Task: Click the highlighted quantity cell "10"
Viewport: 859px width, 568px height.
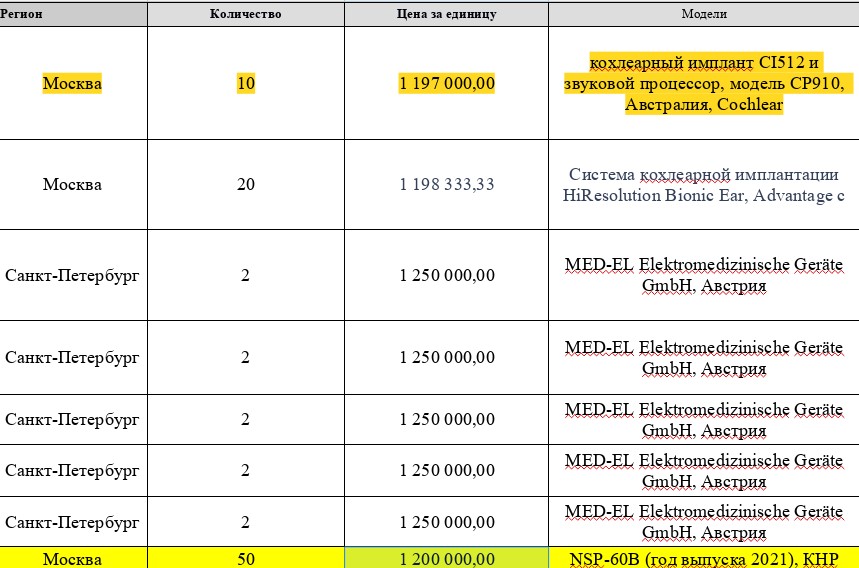Action: [246, 83]
